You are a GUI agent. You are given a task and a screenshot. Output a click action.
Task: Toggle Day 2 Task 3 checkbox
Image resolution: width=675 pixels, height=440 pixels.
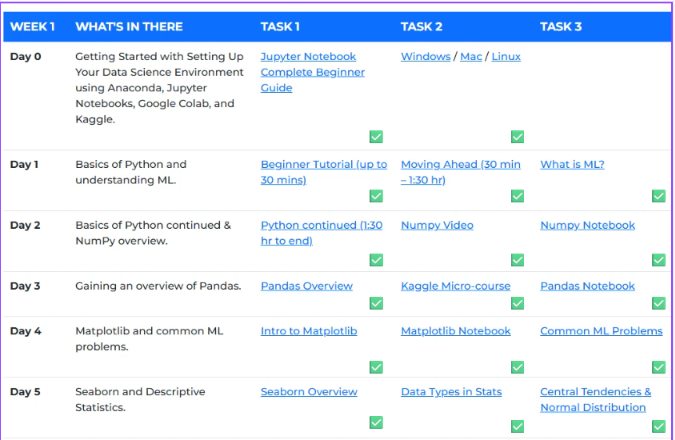click(658, 260)
